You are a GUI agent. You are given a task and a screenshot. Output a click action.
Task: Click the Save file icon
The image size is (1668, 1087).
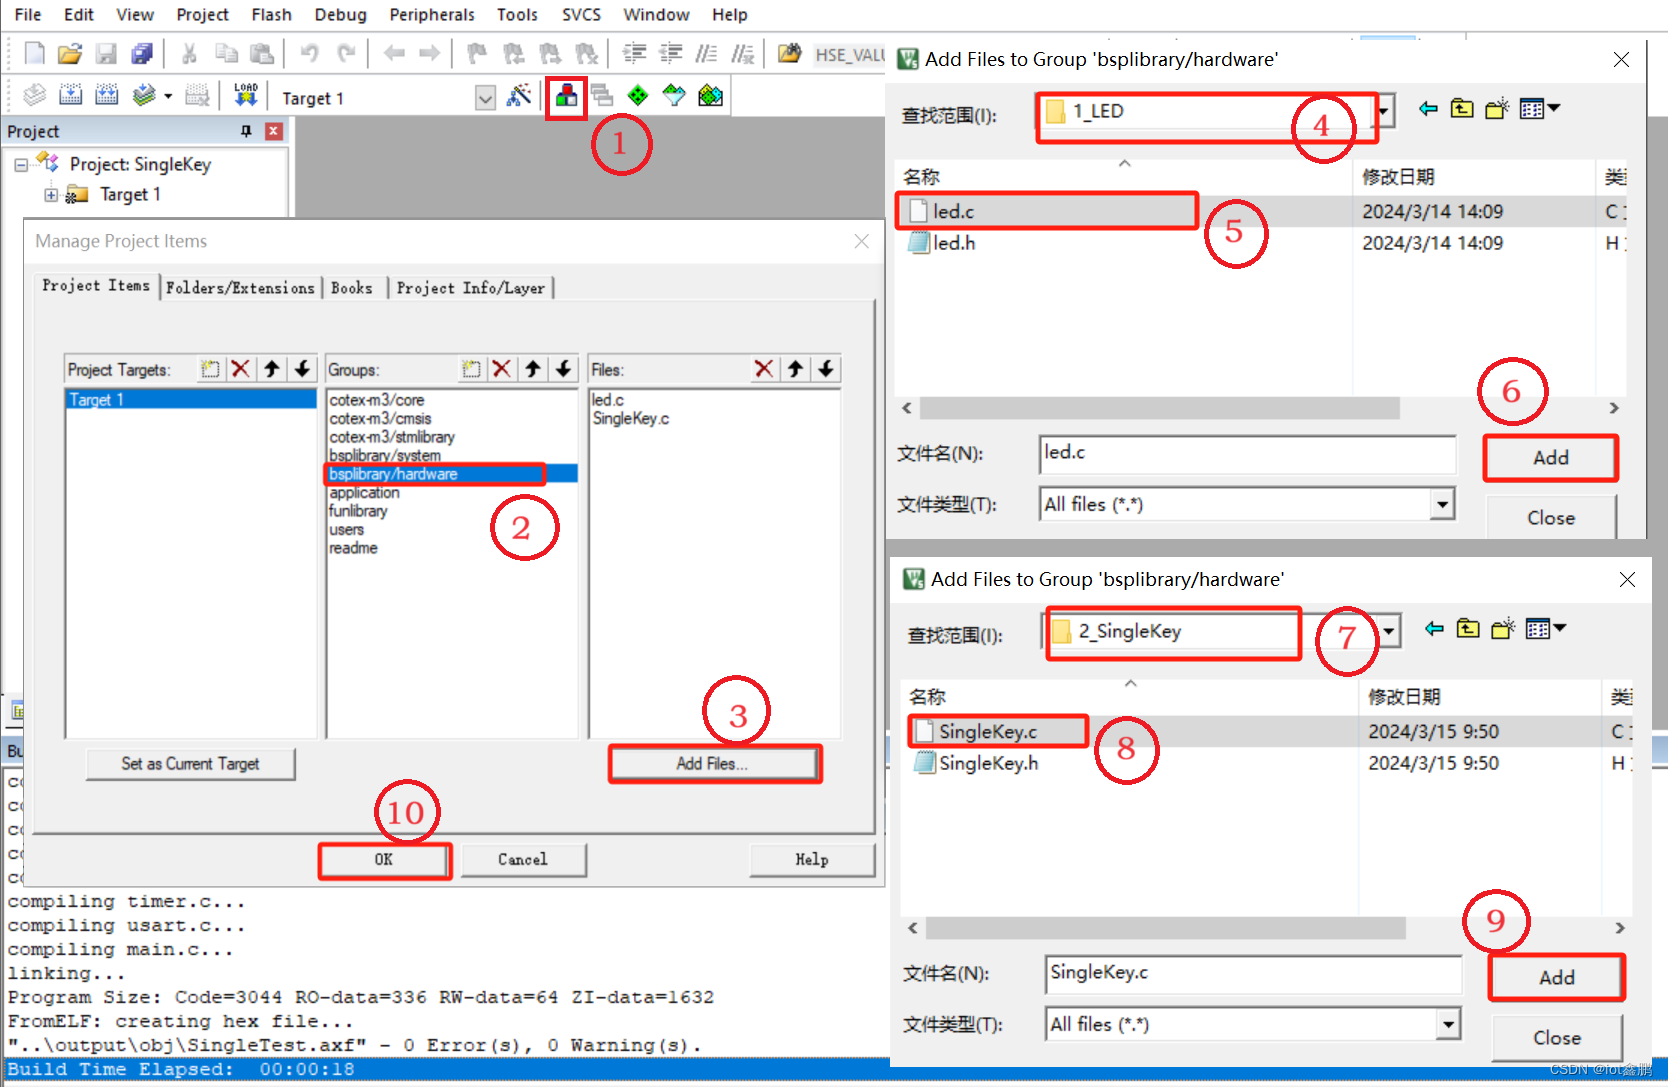[106, 54]
